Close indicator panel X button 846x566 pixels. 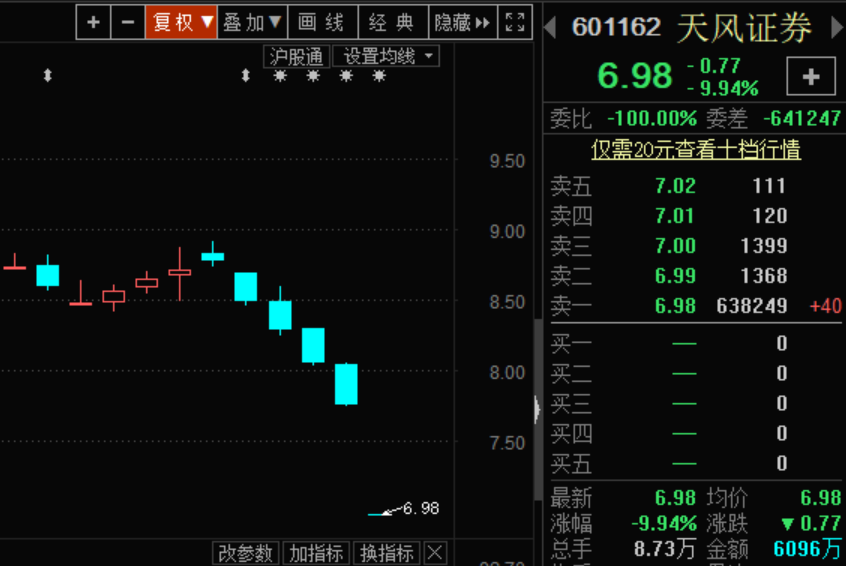(435, 553)
